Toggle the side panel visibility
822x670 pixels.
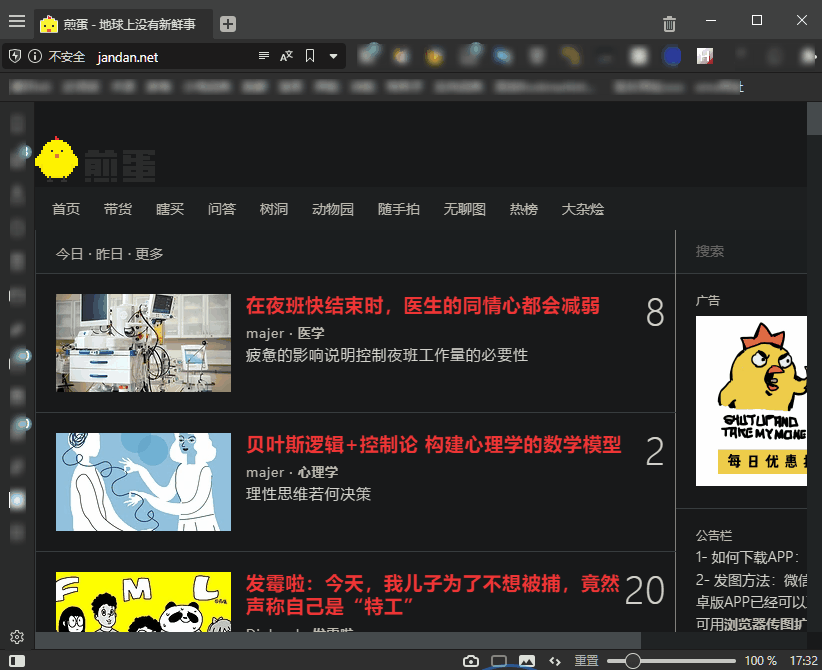click(x=17, y=661)
